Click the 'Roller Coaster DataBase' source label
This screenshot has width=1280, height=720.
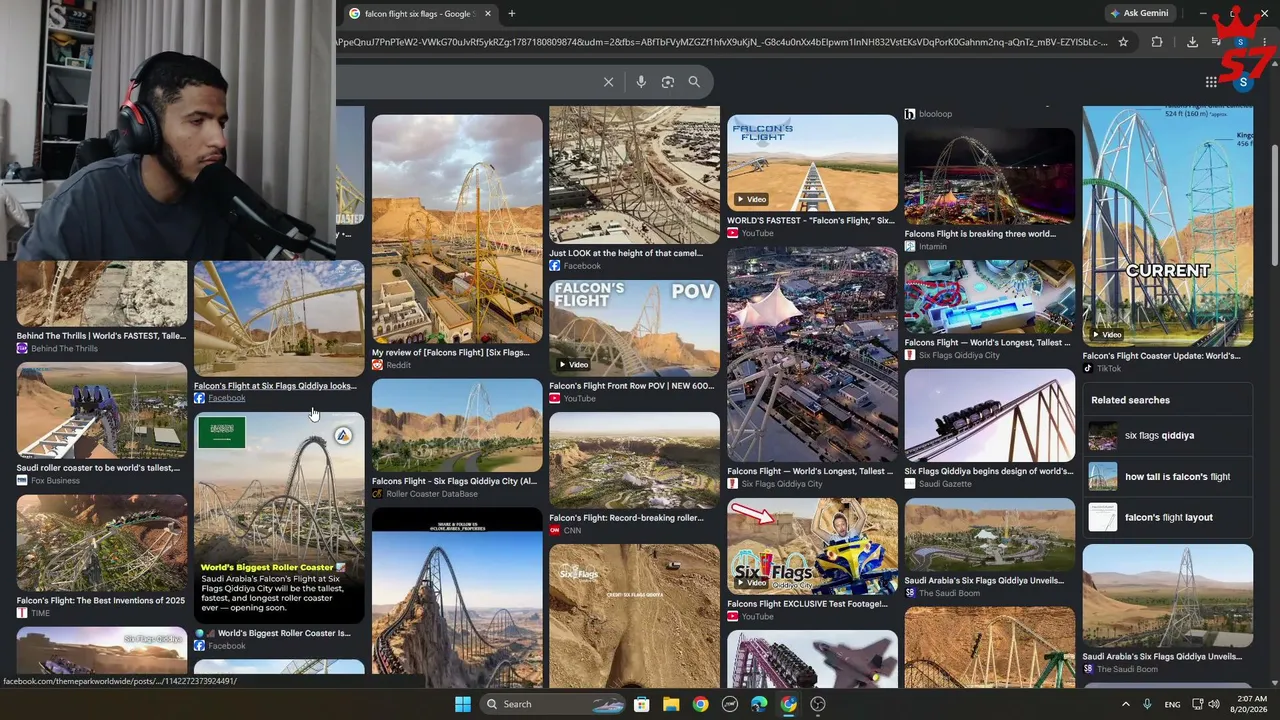click(432, 494)
